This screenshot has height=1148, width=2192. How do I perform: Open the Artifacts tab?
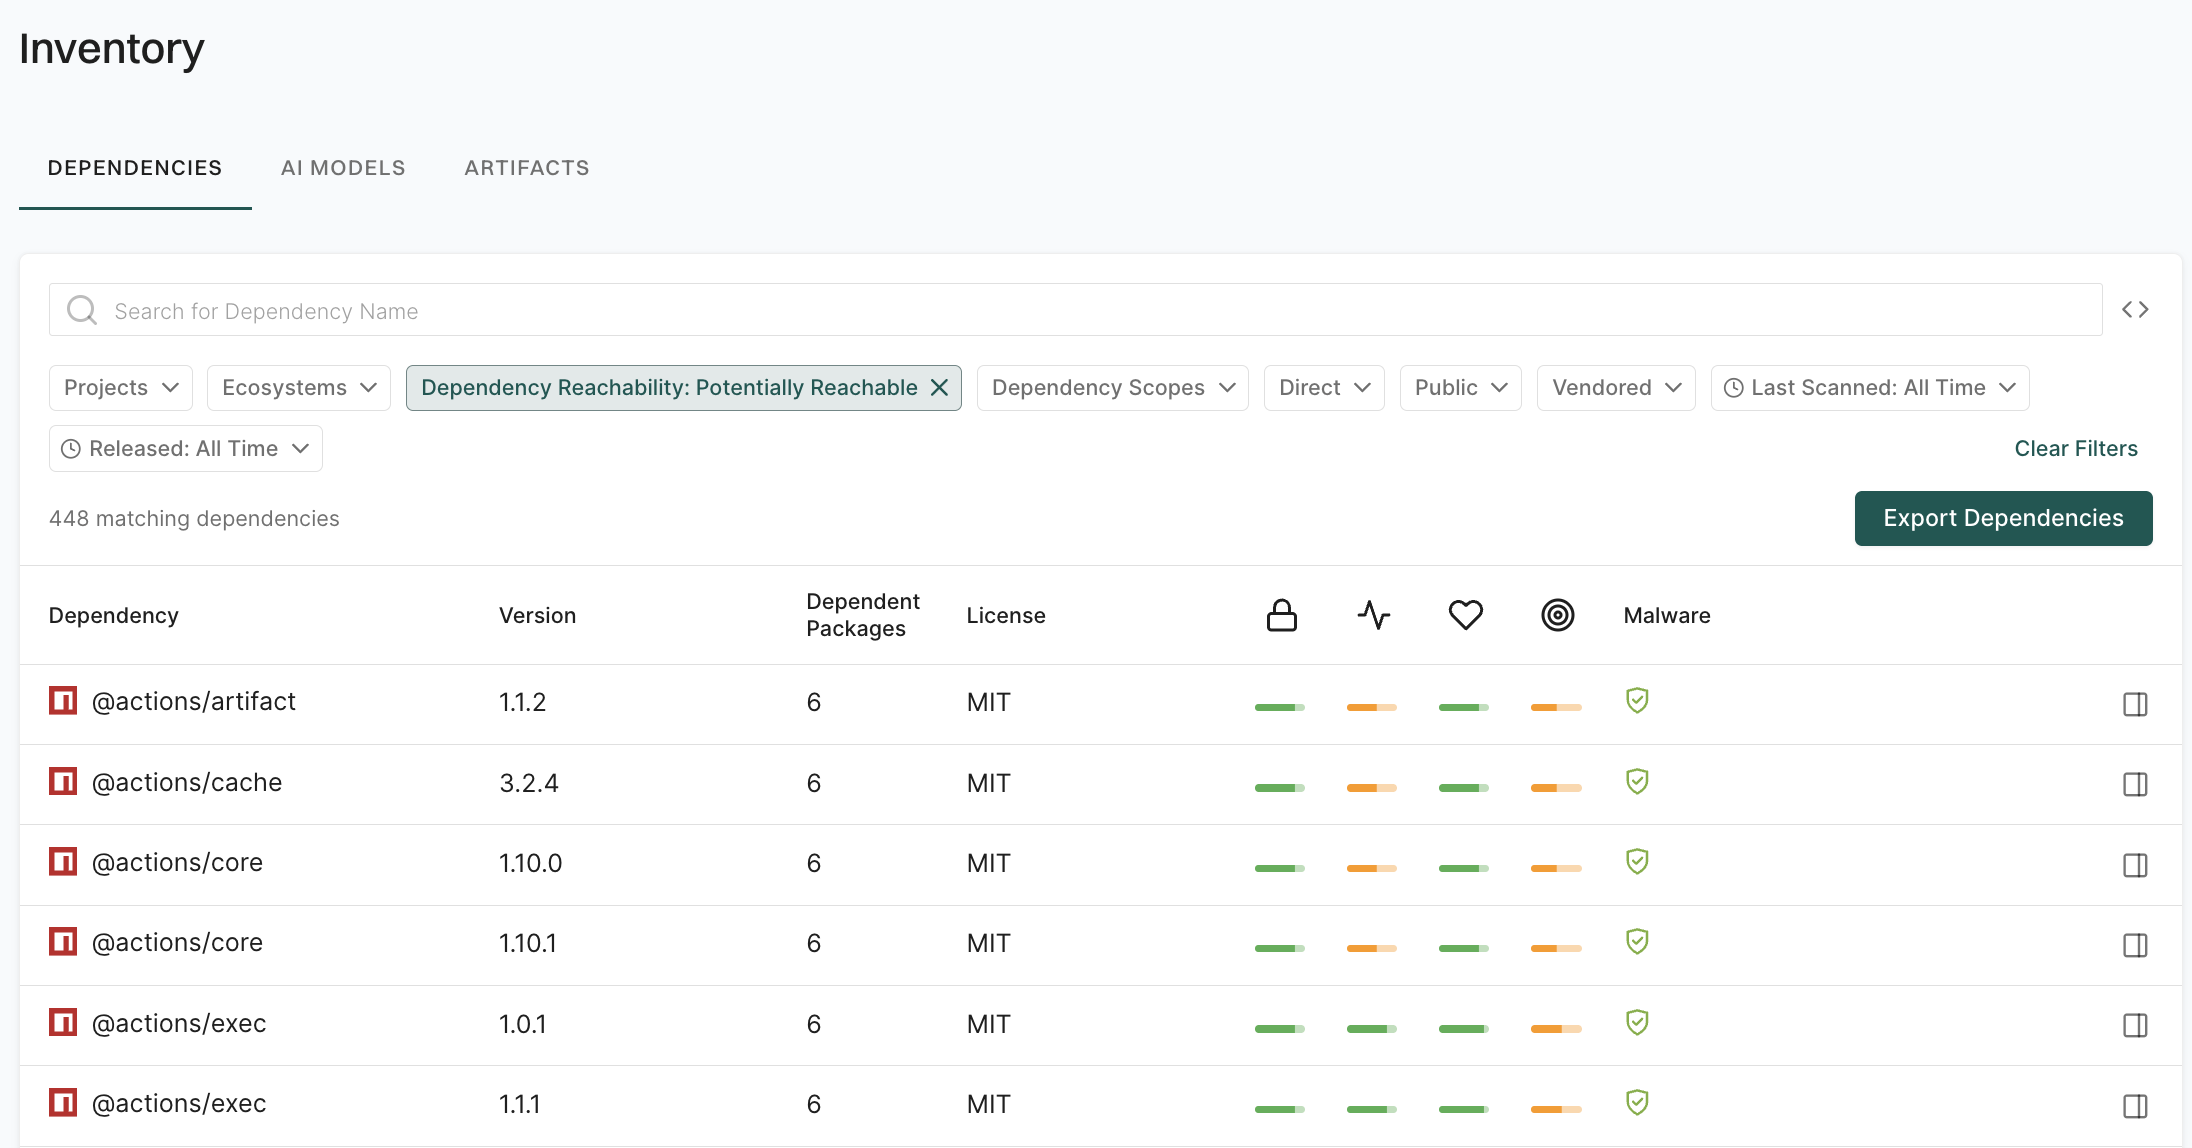coord(526,167)
